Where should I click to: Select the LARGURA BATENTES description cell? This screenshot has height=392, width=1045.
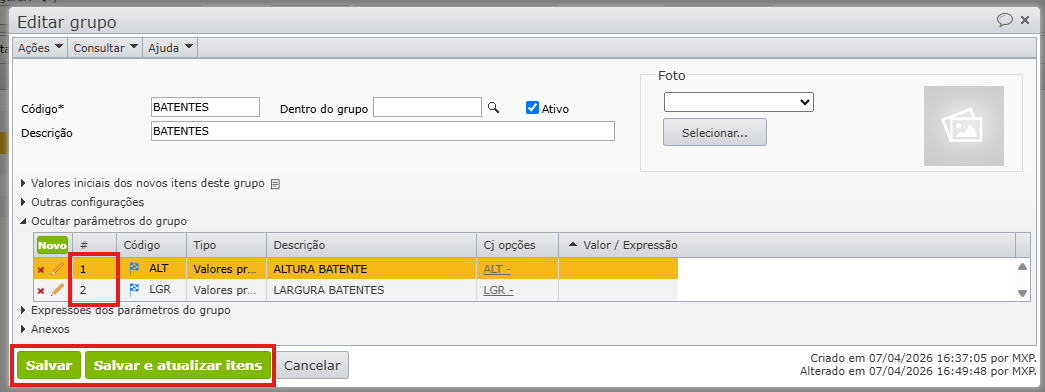pyautogui.click(x=372, y=291)
